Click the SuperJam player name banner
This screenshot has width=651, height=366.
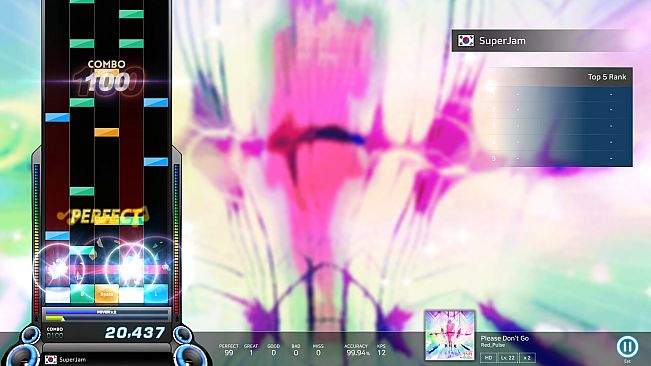(x=542, y=40)
